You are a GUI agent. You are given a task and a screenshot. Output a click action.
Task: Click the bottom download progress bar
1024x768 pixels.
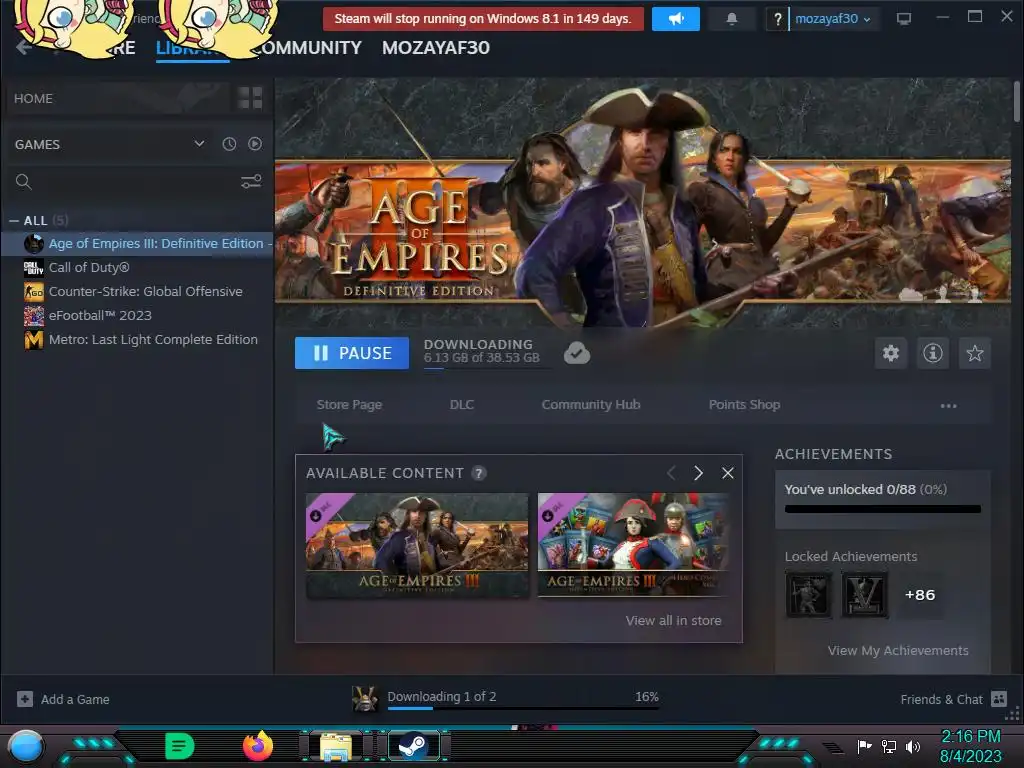523,708
